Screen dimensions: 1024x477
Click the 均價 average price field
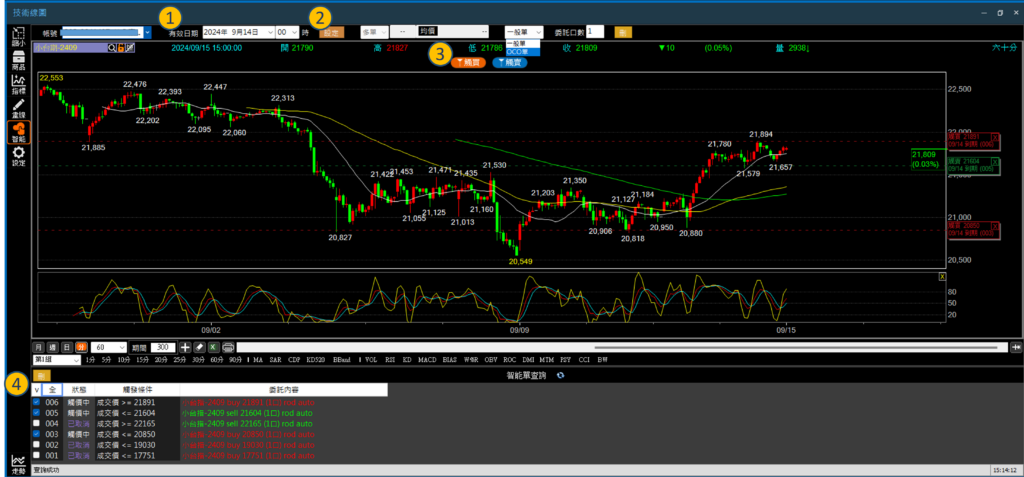pyautogui.click(x=454, y=31)
